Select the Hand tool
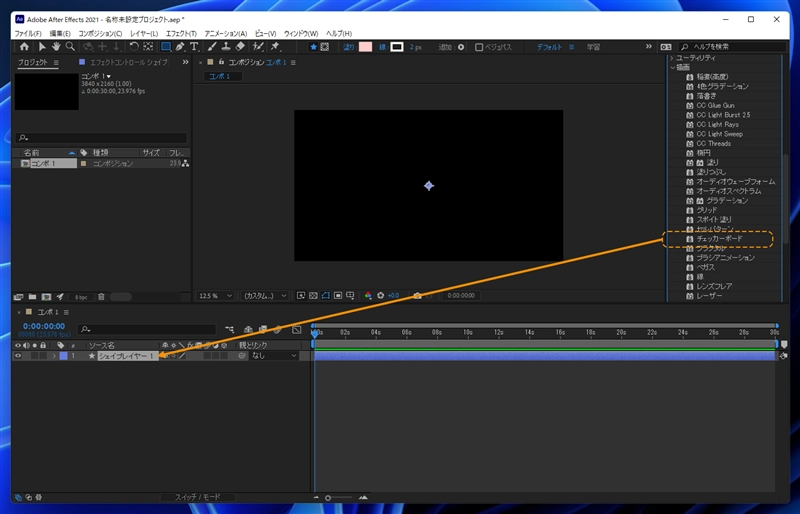Viewport: 800px width, 514px height. (56, 47)
